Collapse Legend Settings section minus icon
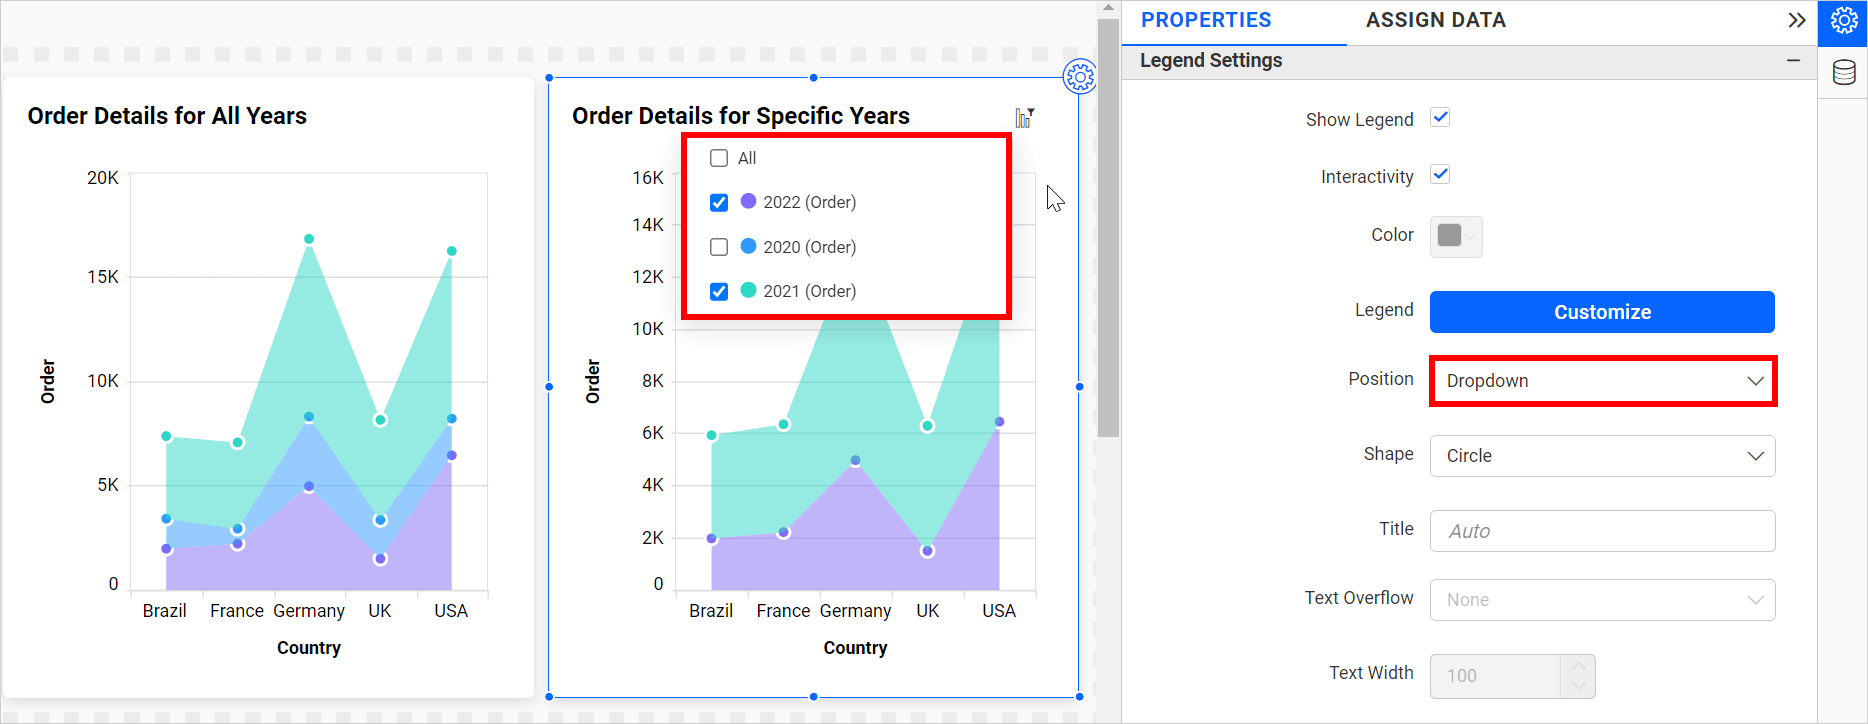 [x=1793, y=61]
